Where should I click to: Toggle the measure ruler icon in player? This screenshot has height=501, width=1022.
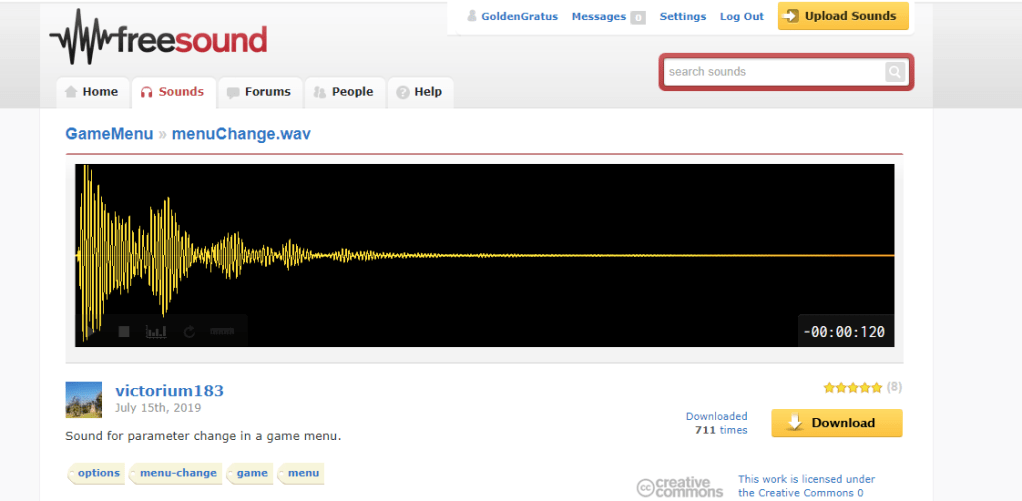click(222, 332)
